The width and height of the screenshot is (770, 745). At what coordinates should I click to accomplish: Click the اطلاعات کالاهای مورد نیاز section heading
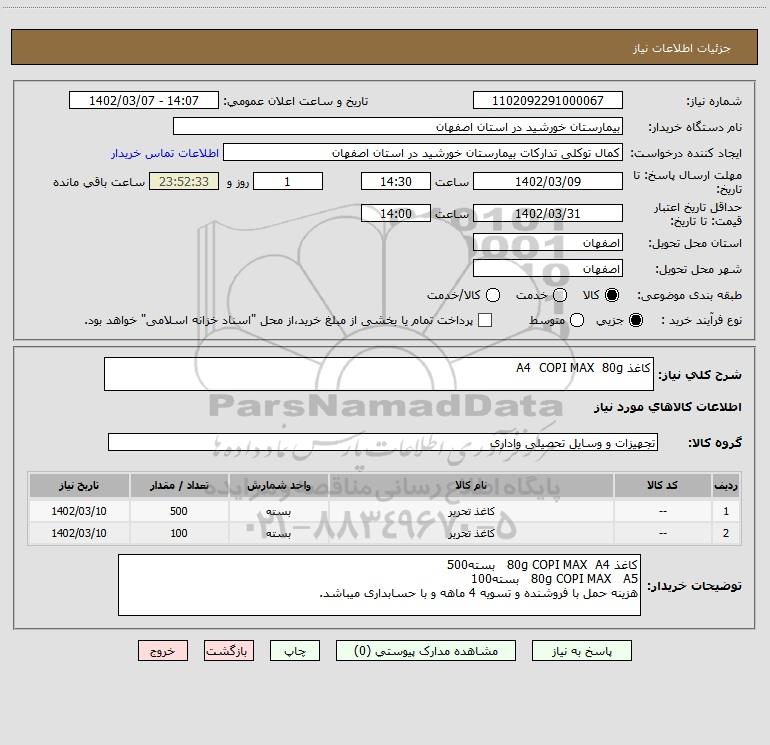coord(668,407)
